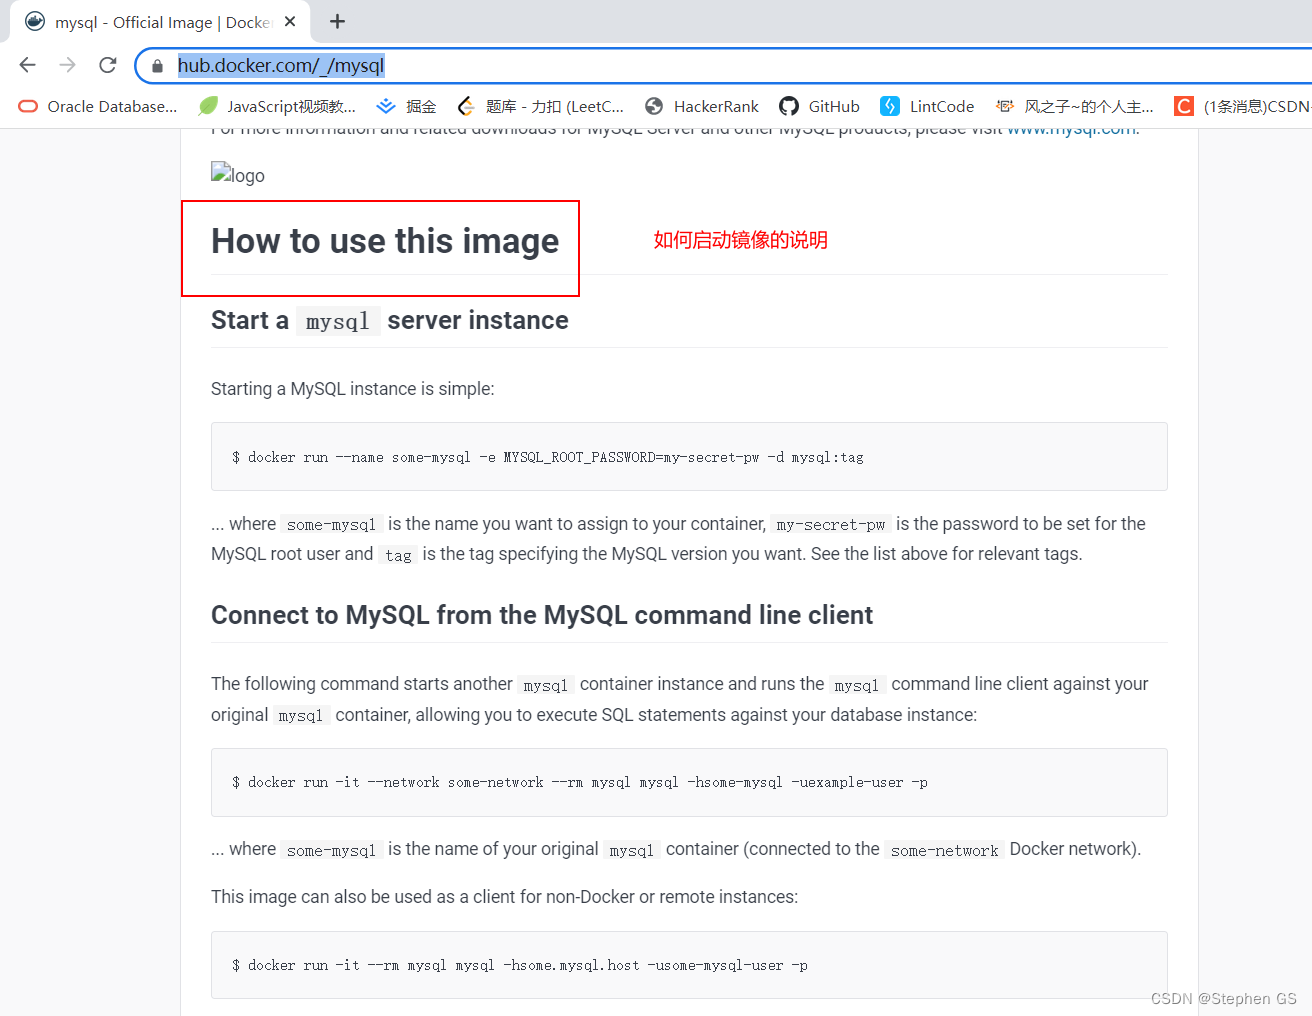Go forward with the forward arrow
The image size is (1312, 1016).
[67, 65]
